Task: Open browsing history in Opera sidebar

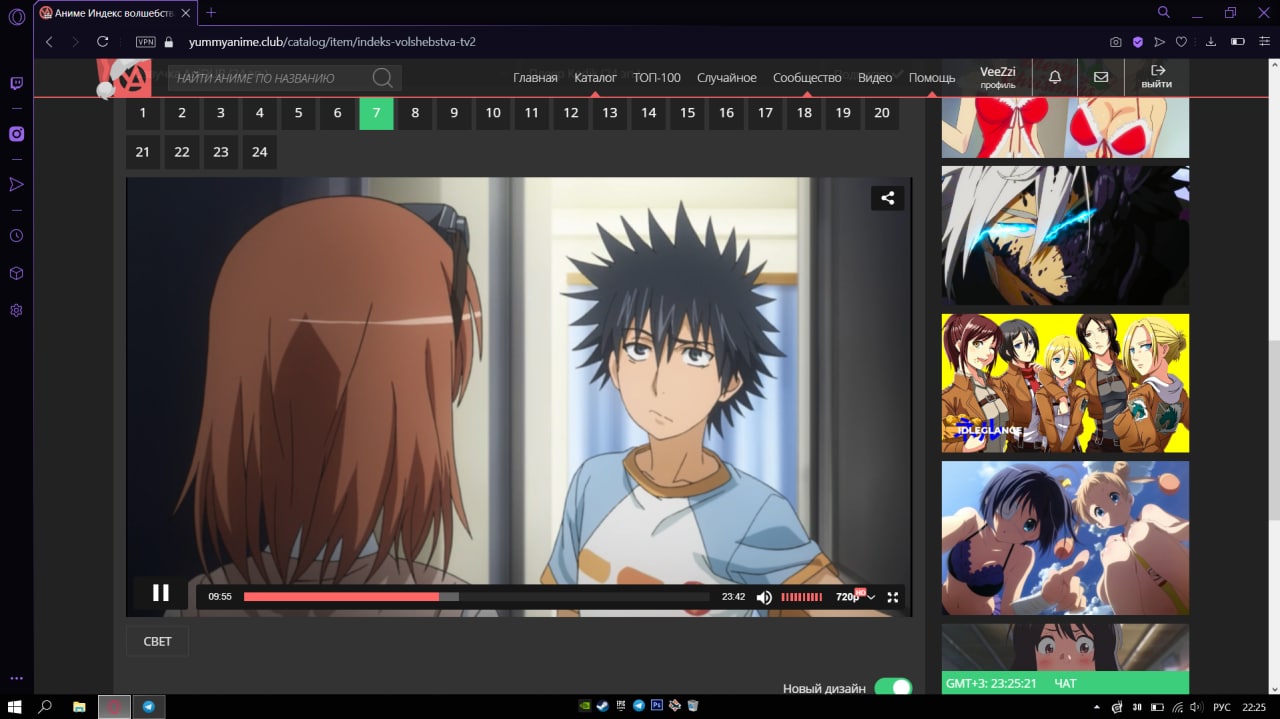Action: tap(16, 235)
